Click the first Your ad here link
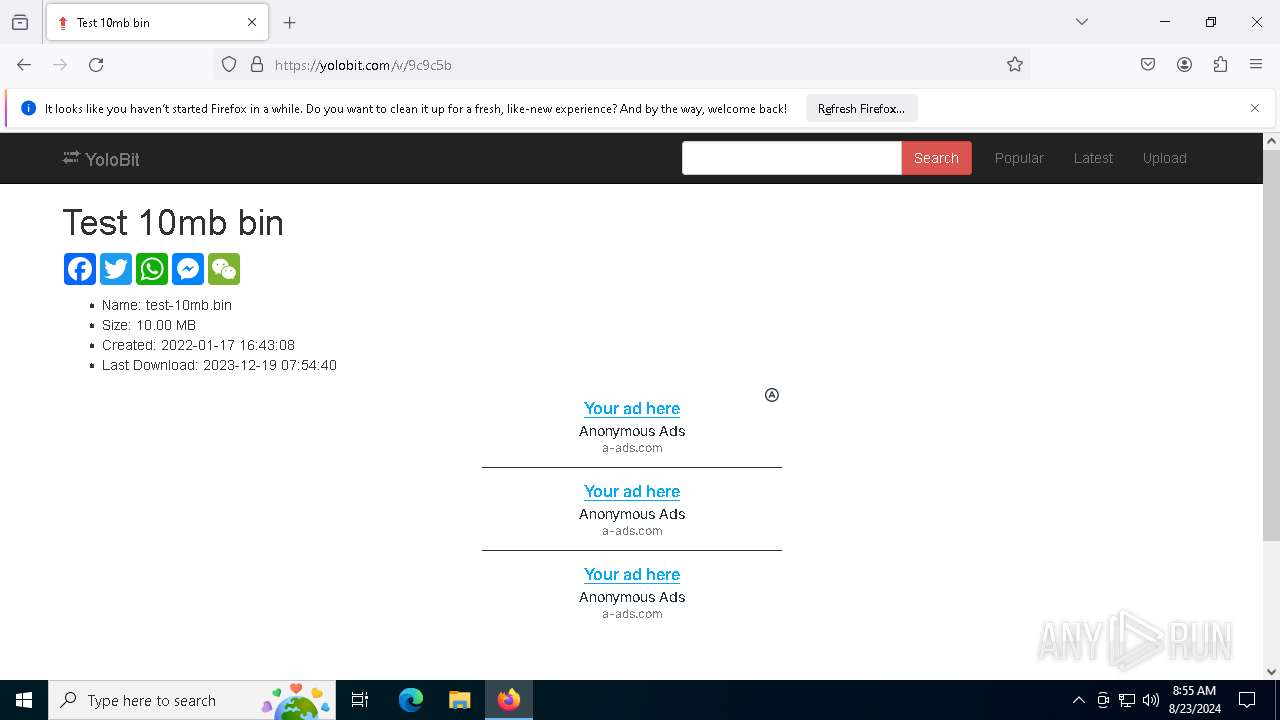 click(x=632, y=408)
